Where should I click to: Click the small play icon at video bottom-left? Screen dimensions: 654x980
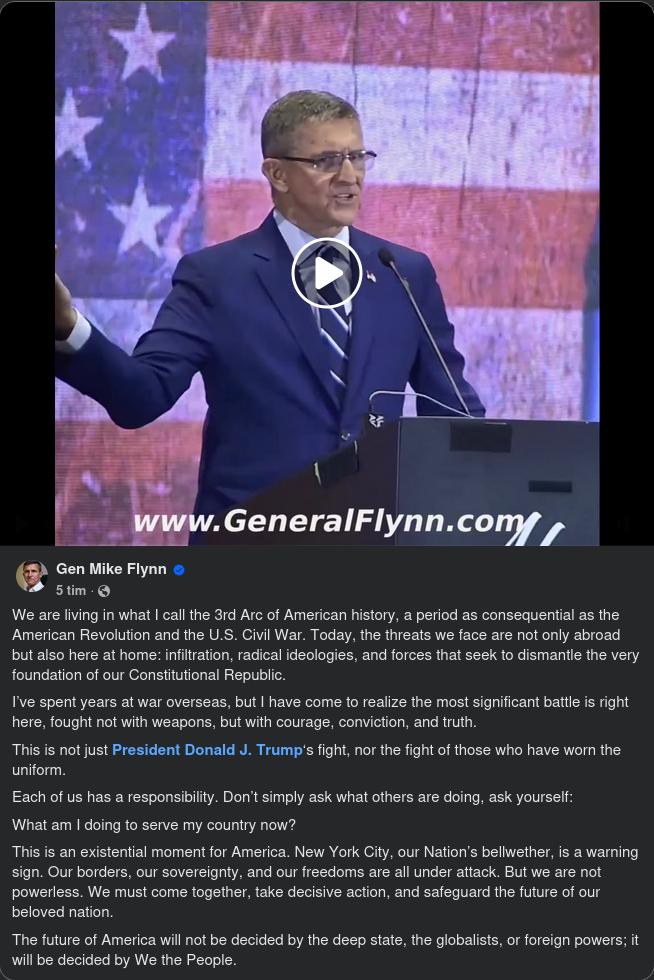pos(21,524)
